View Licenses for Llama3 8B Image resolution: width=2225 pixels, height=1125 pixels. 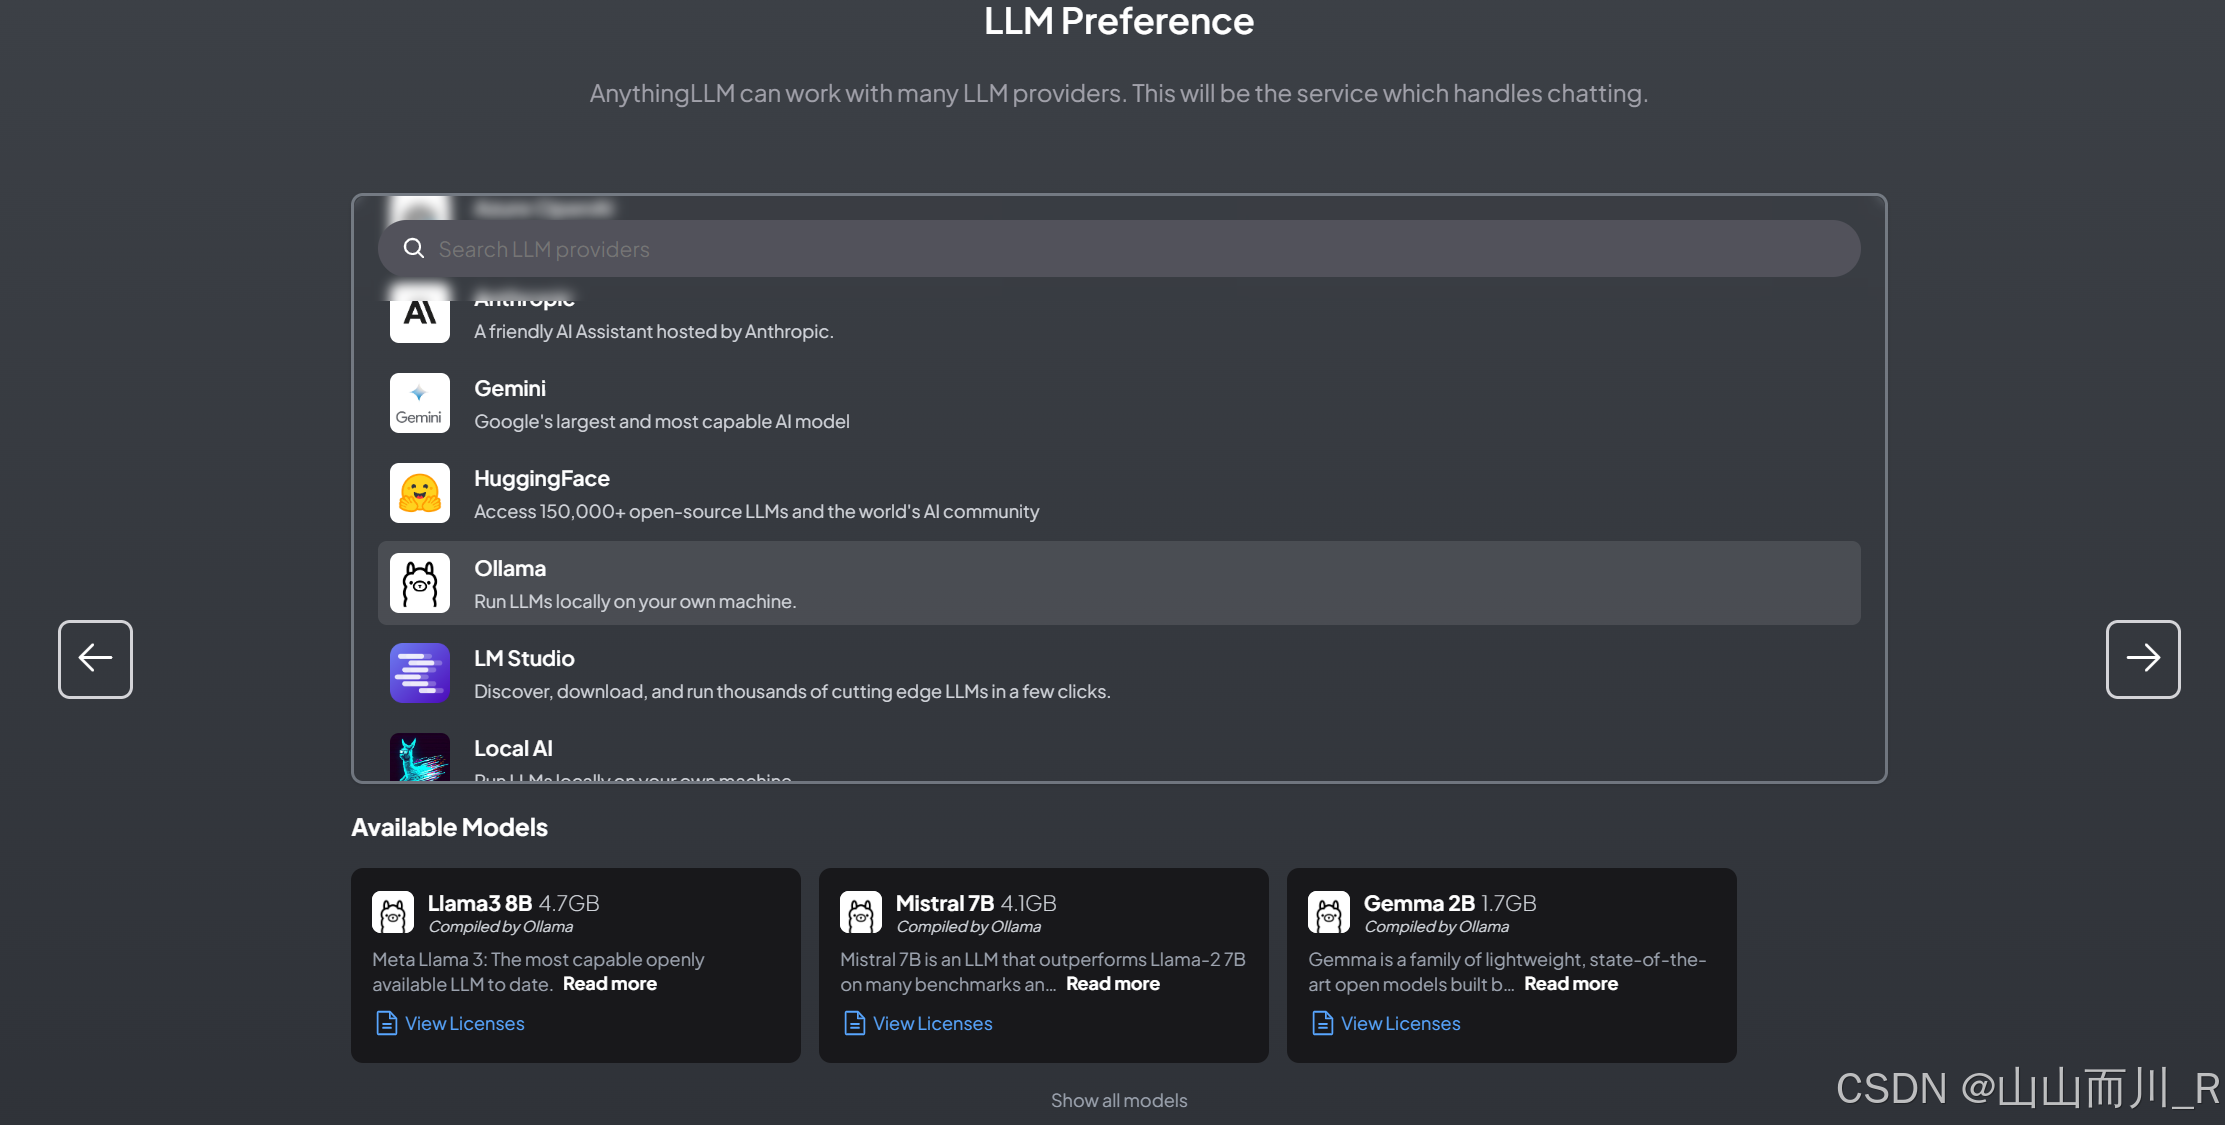click(x=464, y=1024)
